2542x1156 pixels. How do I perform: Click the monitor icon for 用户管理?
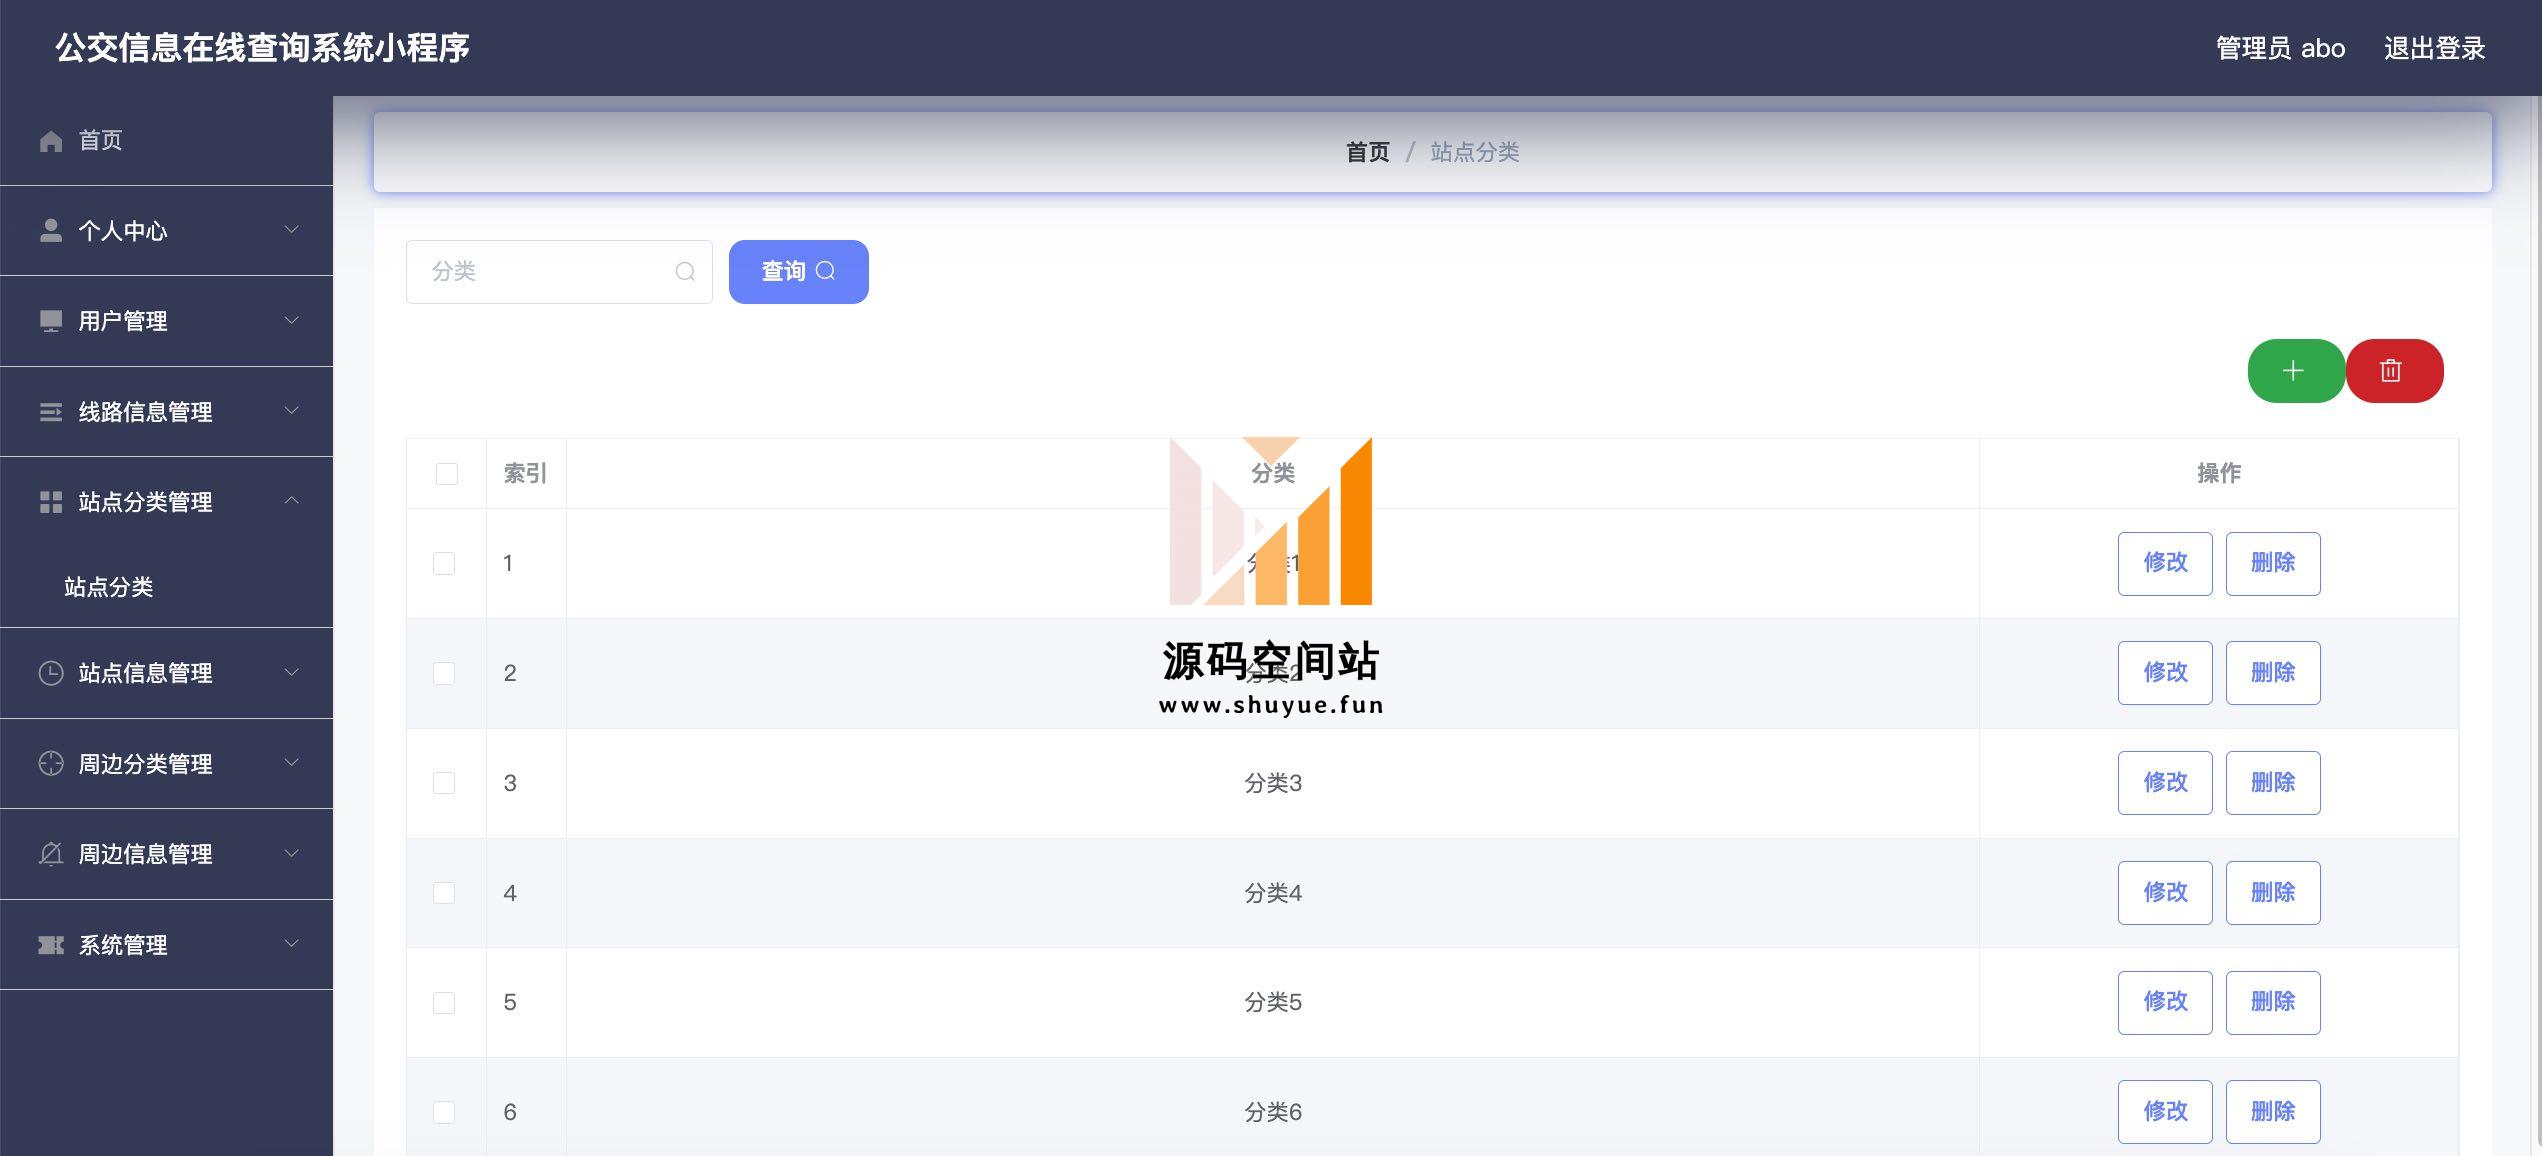[x=51, y=321]
